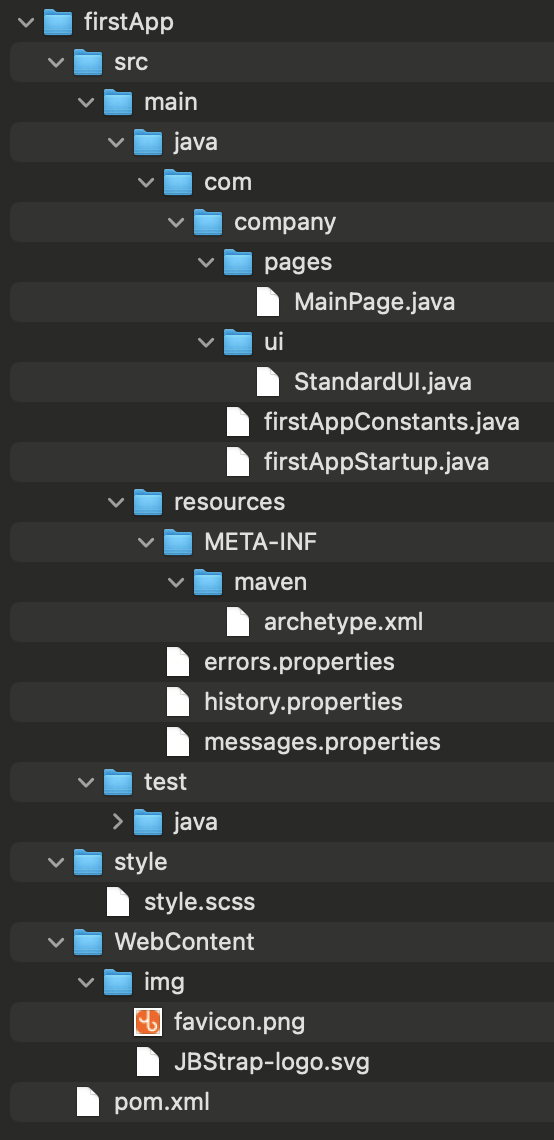Click the JBStrap-logo.svg file icon
This screenshot has height=1140, width=554.
(148, 1062)
